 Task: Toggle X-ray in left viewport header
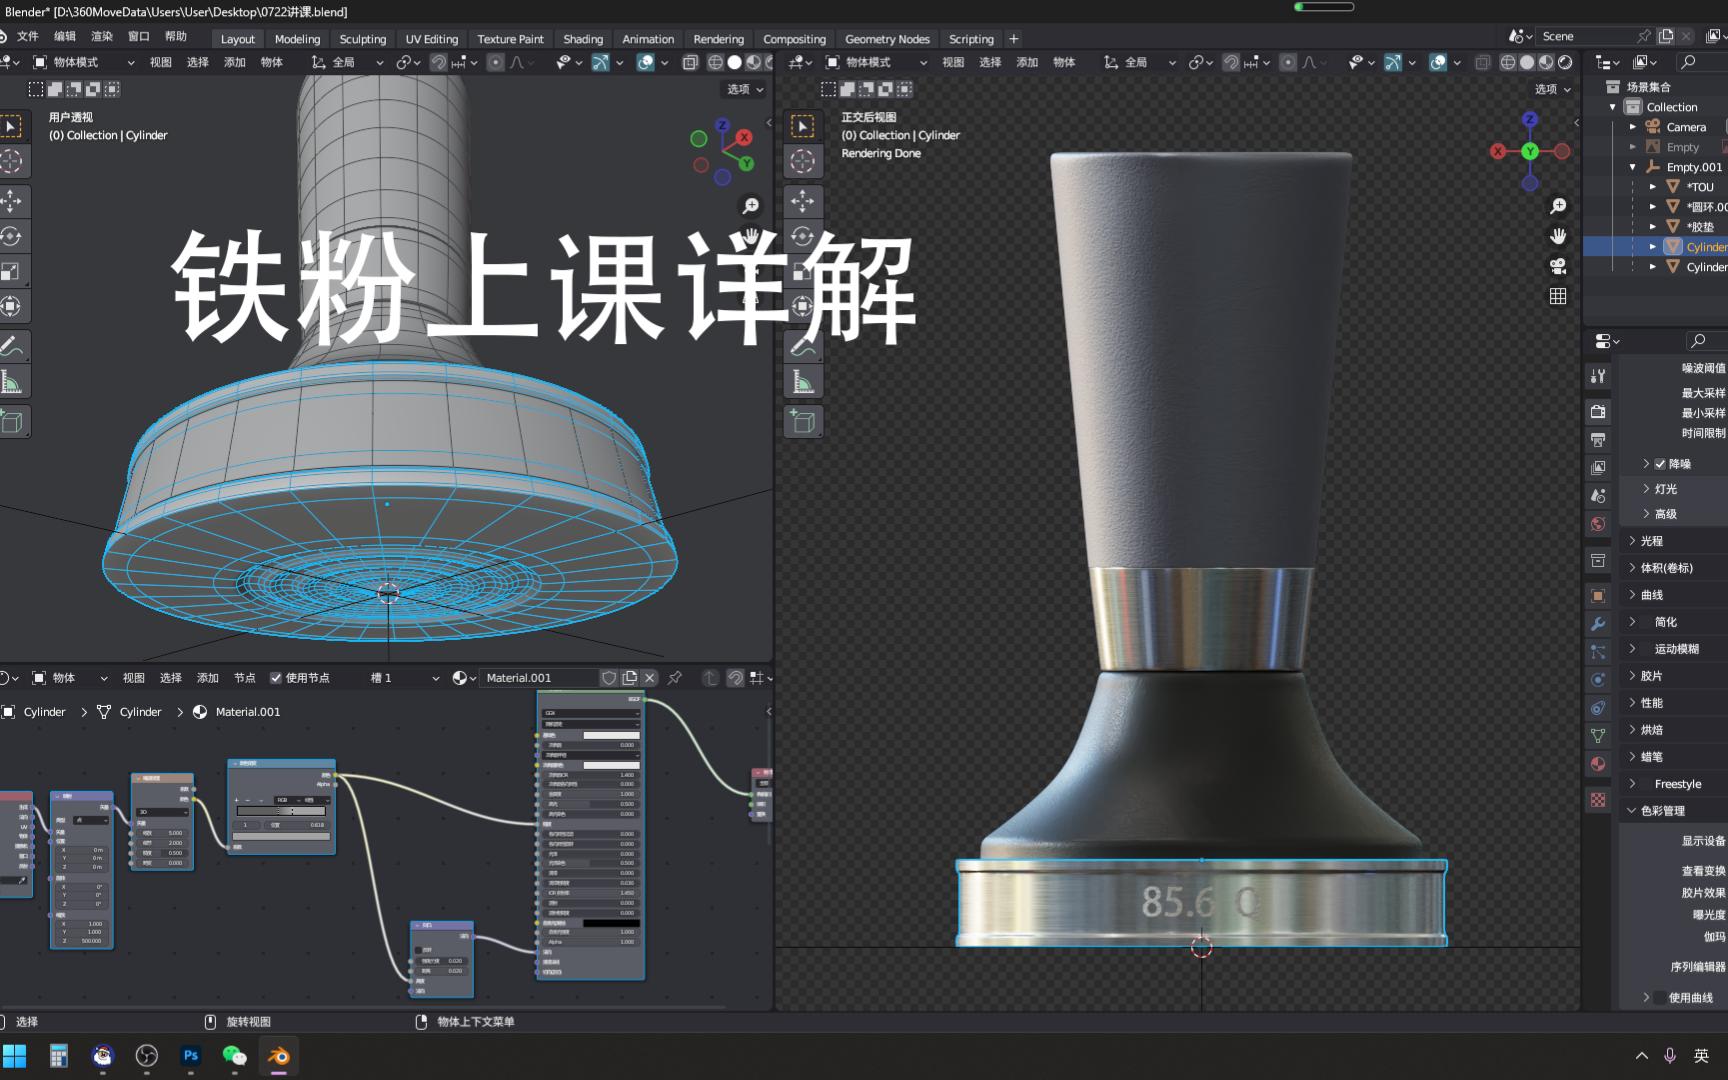(x=690, y=62)
